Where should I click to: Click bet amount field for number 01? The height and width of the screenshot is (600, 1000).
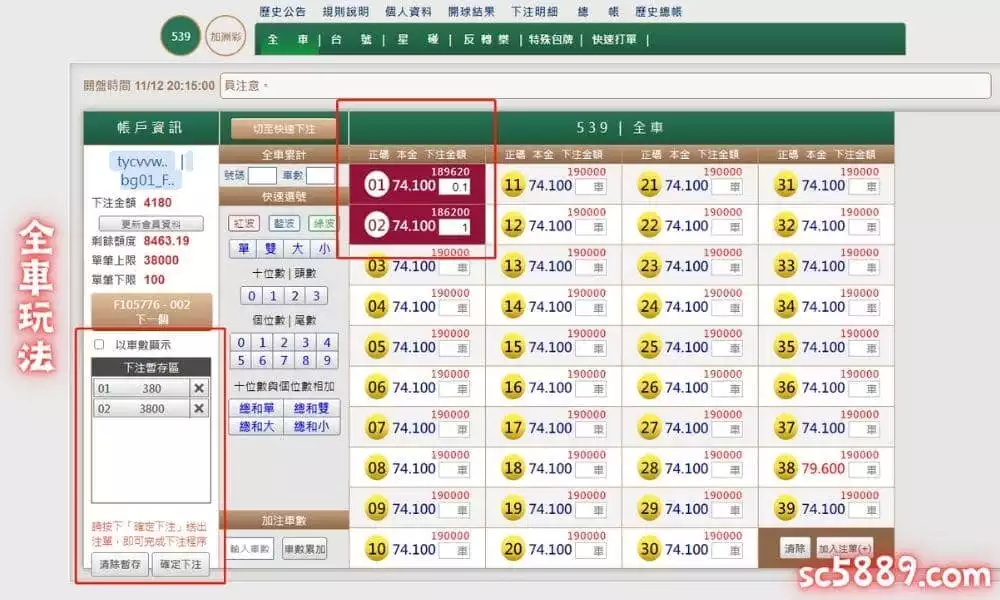point(454,187)
